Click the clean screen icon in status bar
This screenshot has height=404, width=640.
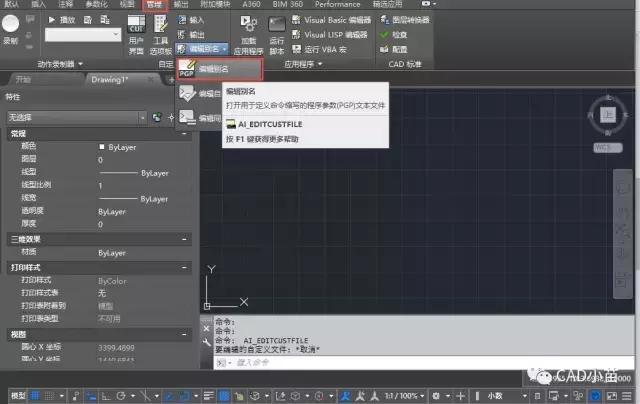point(611,396)
